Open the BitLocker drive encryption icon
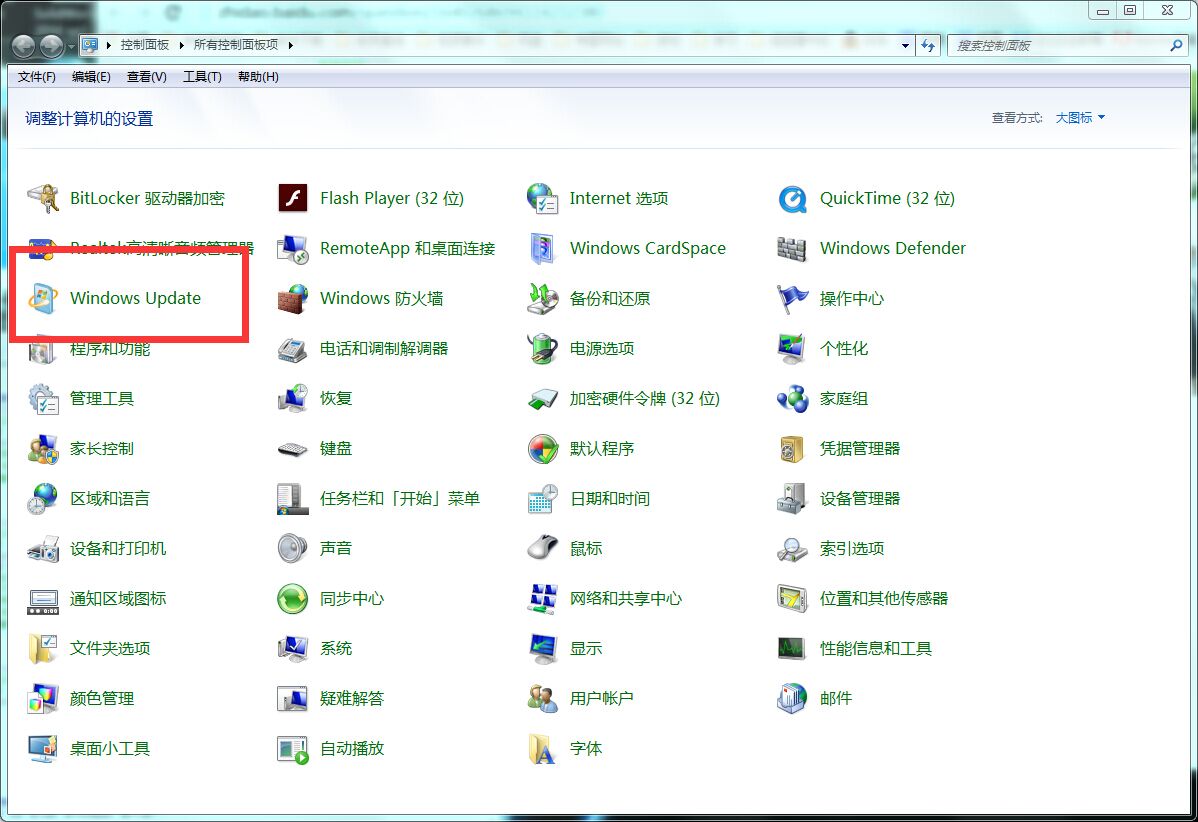Viewport: 1198px width, 822px height. point(43,199)
